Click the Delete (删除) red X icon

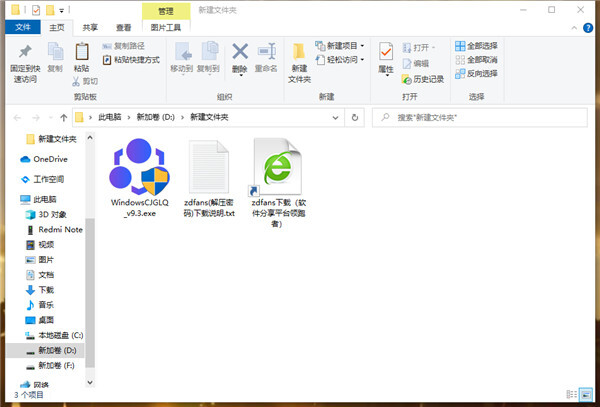pyautogui.click(x=240, y=51)
